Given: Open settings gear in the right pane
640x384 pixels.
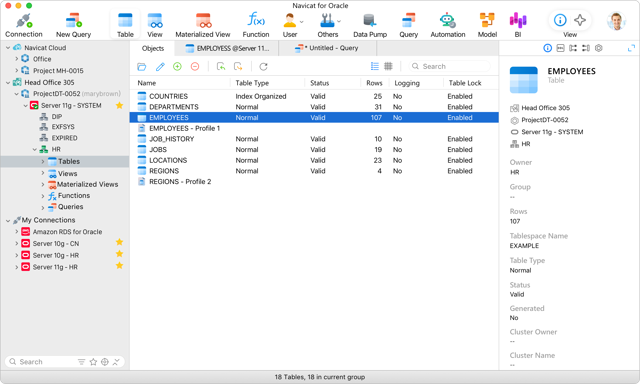Looking at the screenshot, I should [x=599, y=48].
